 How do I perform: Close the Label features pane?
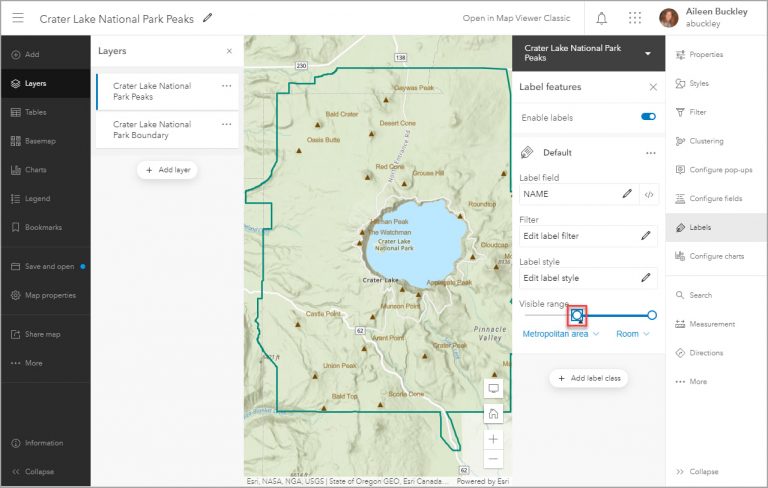[x=653, y=87]
